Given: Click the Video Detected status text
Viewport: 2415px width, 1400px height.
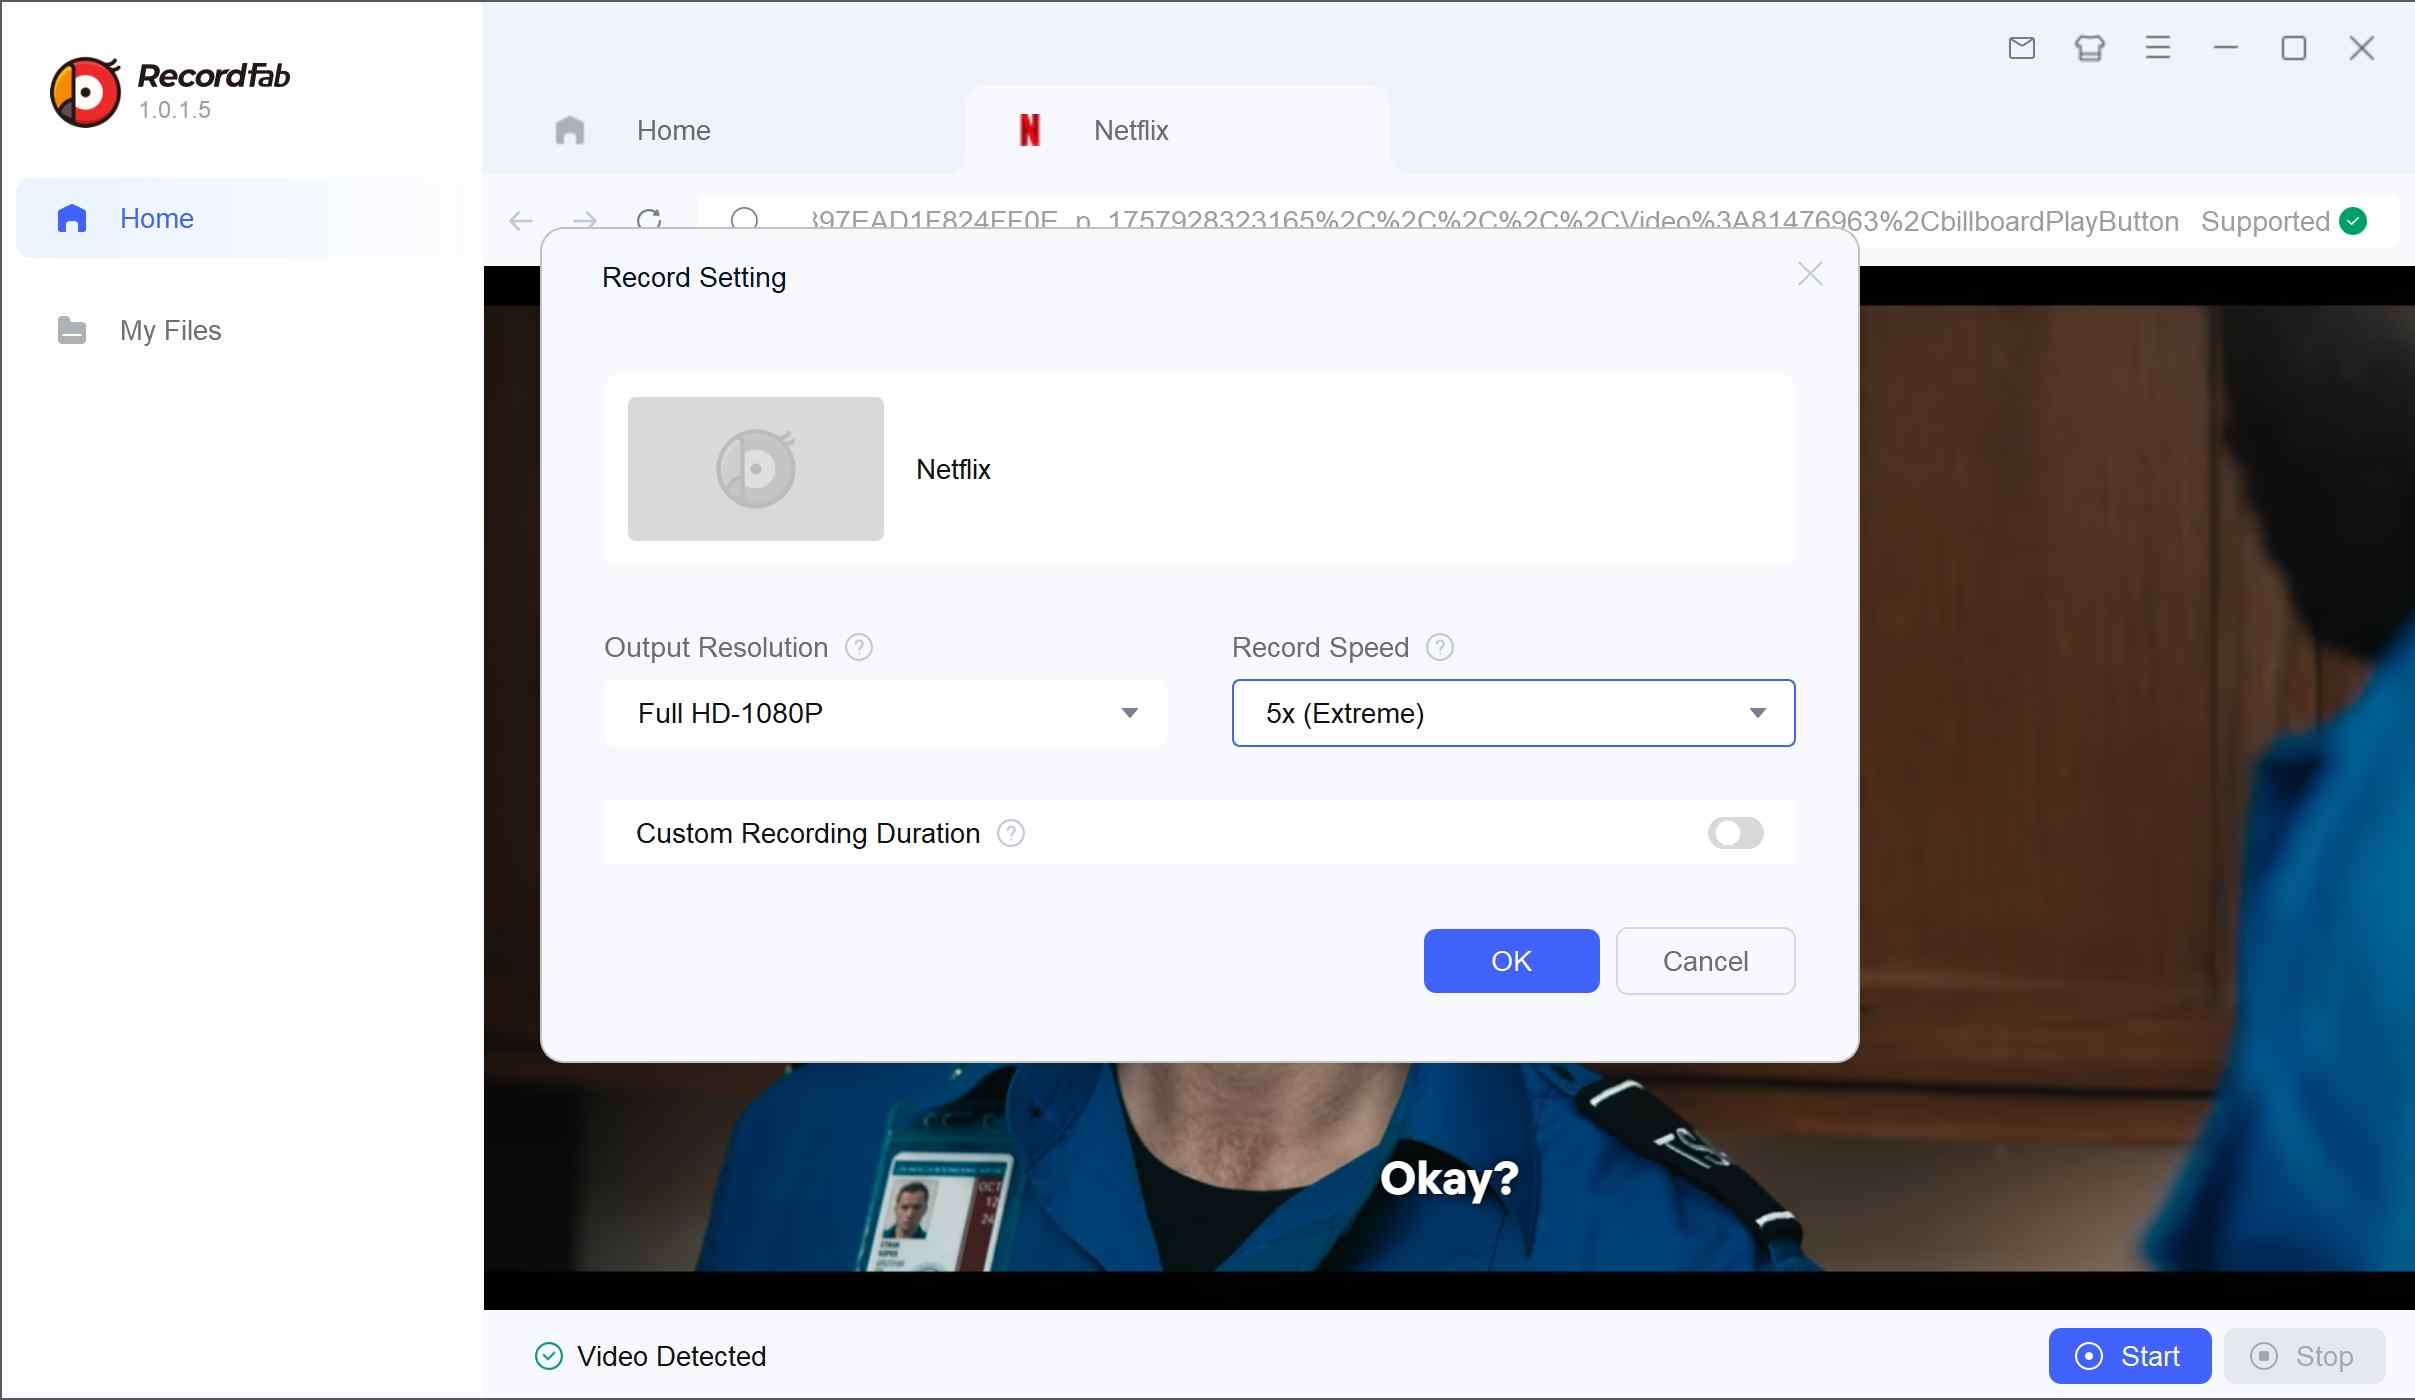Looking at the screenshot, I should [x=671, y=1356].
